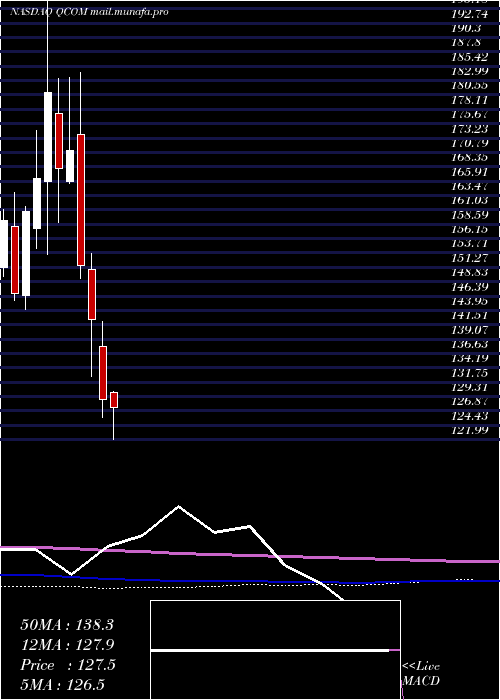Click the NASDAQ QCOM mail.munafa.pro chart title
This screenshot has width=500, height=700.
(89, 12)
